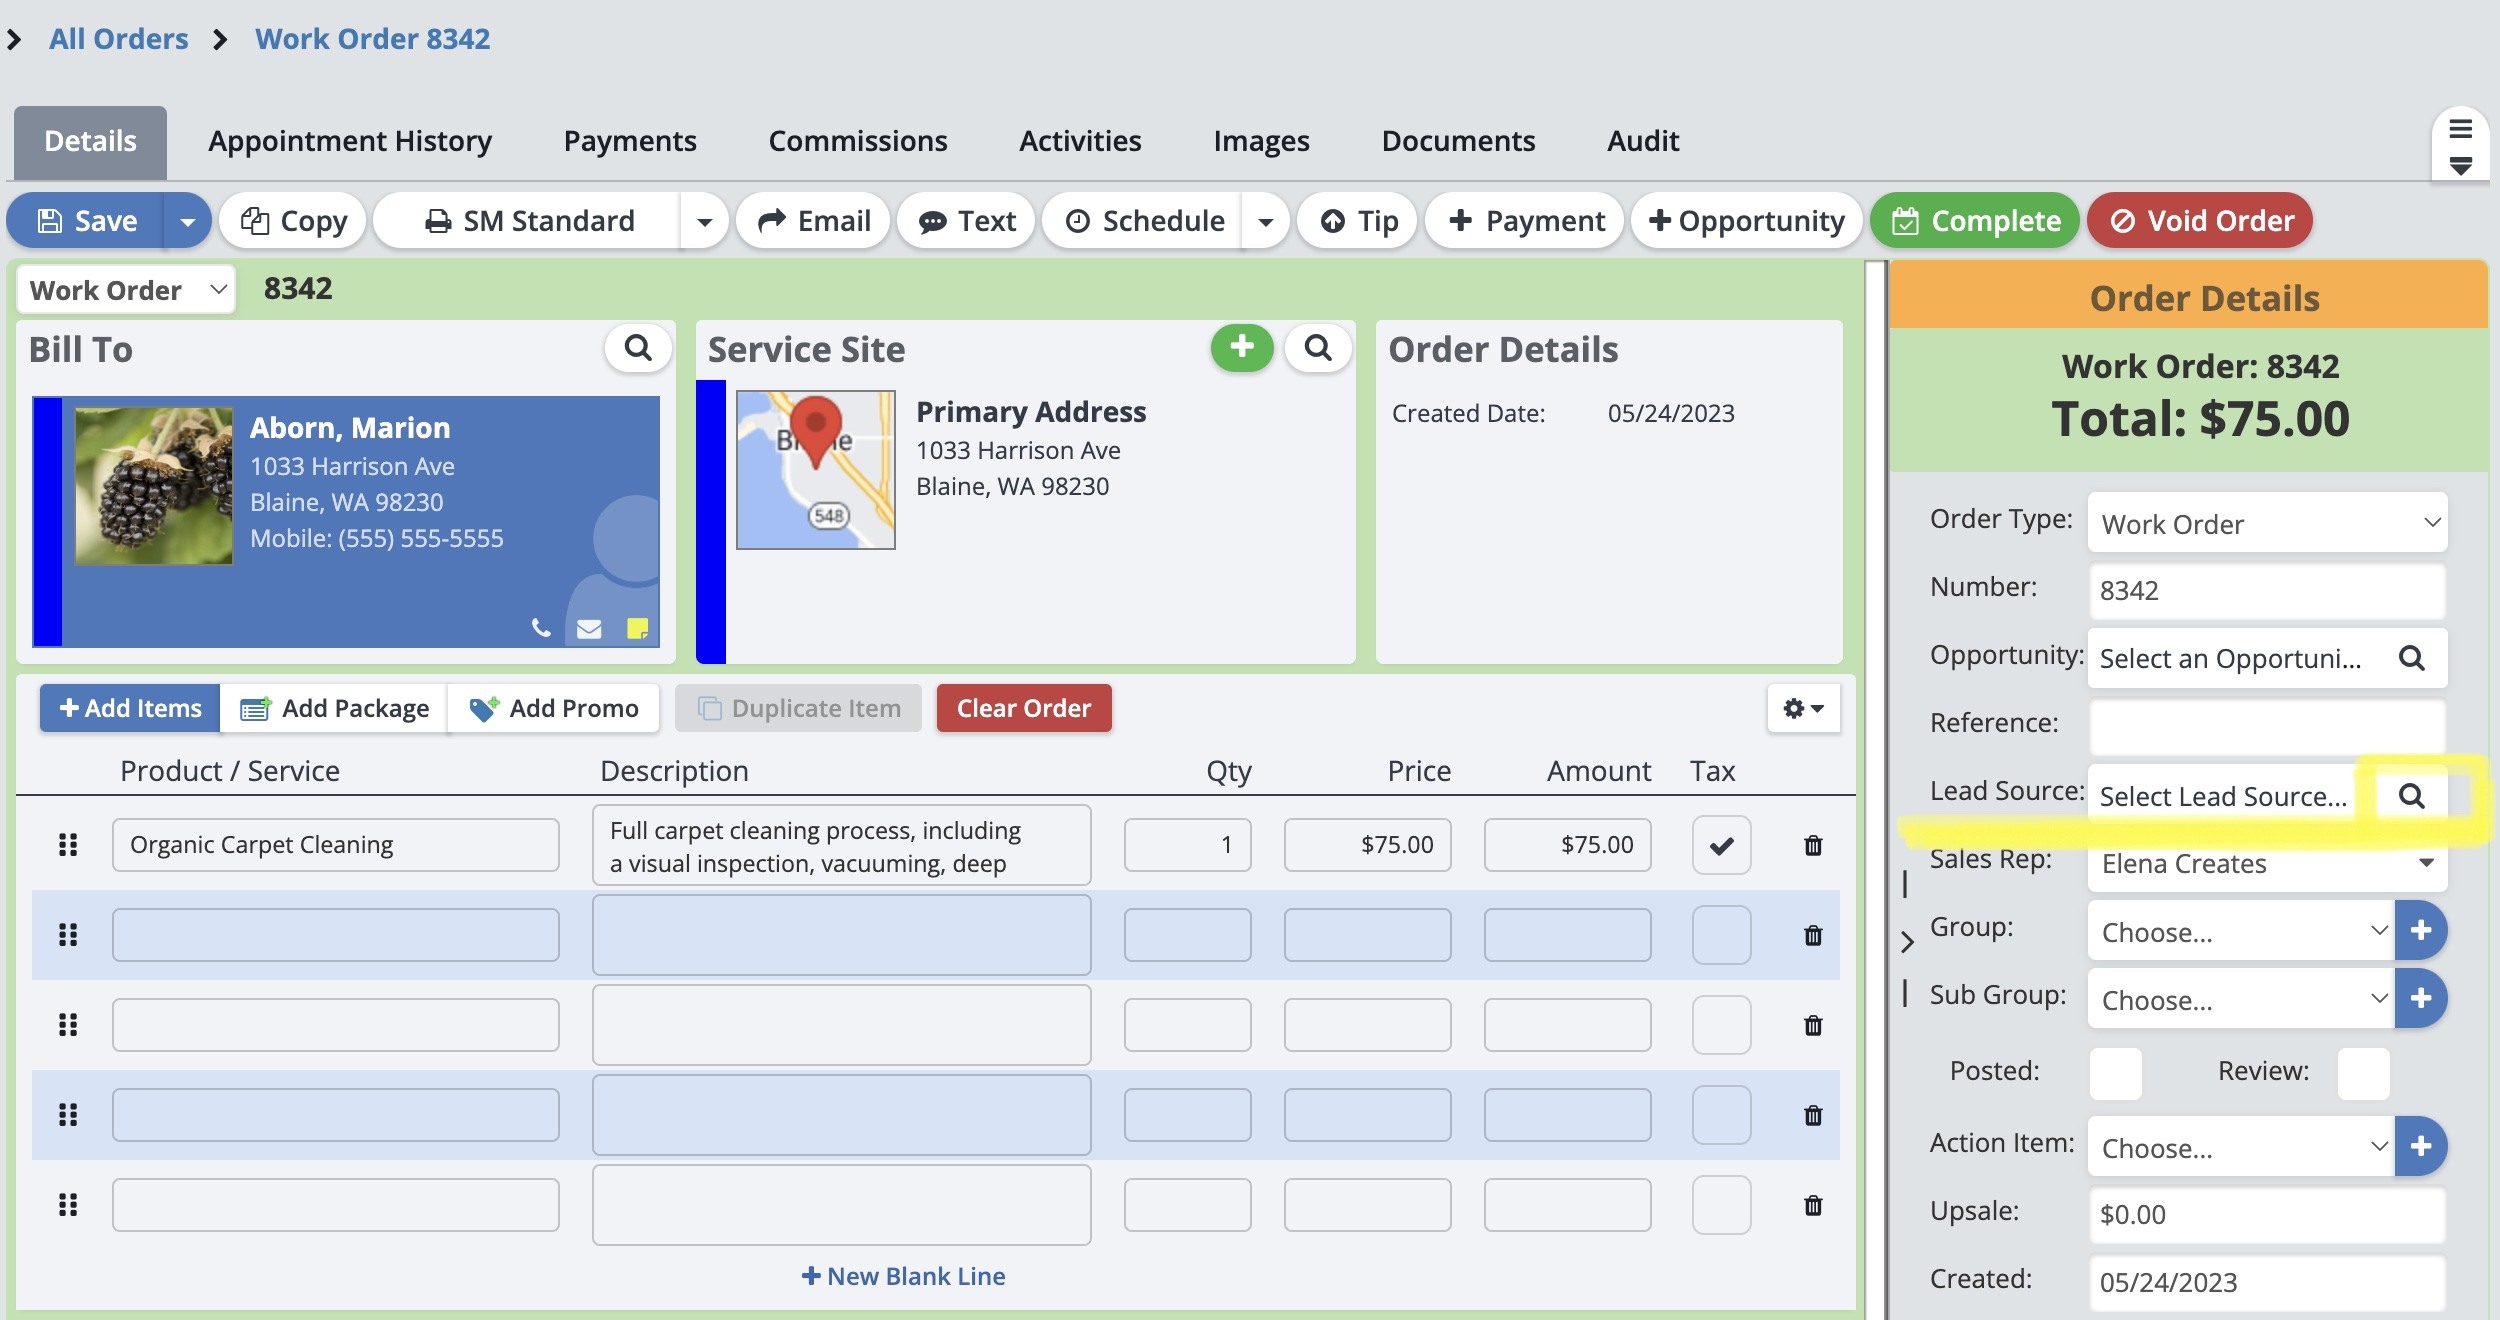
Task: Toggle the Tax checkbox for Organic Carpet Cleaning
Action: tap(1720, 845)
